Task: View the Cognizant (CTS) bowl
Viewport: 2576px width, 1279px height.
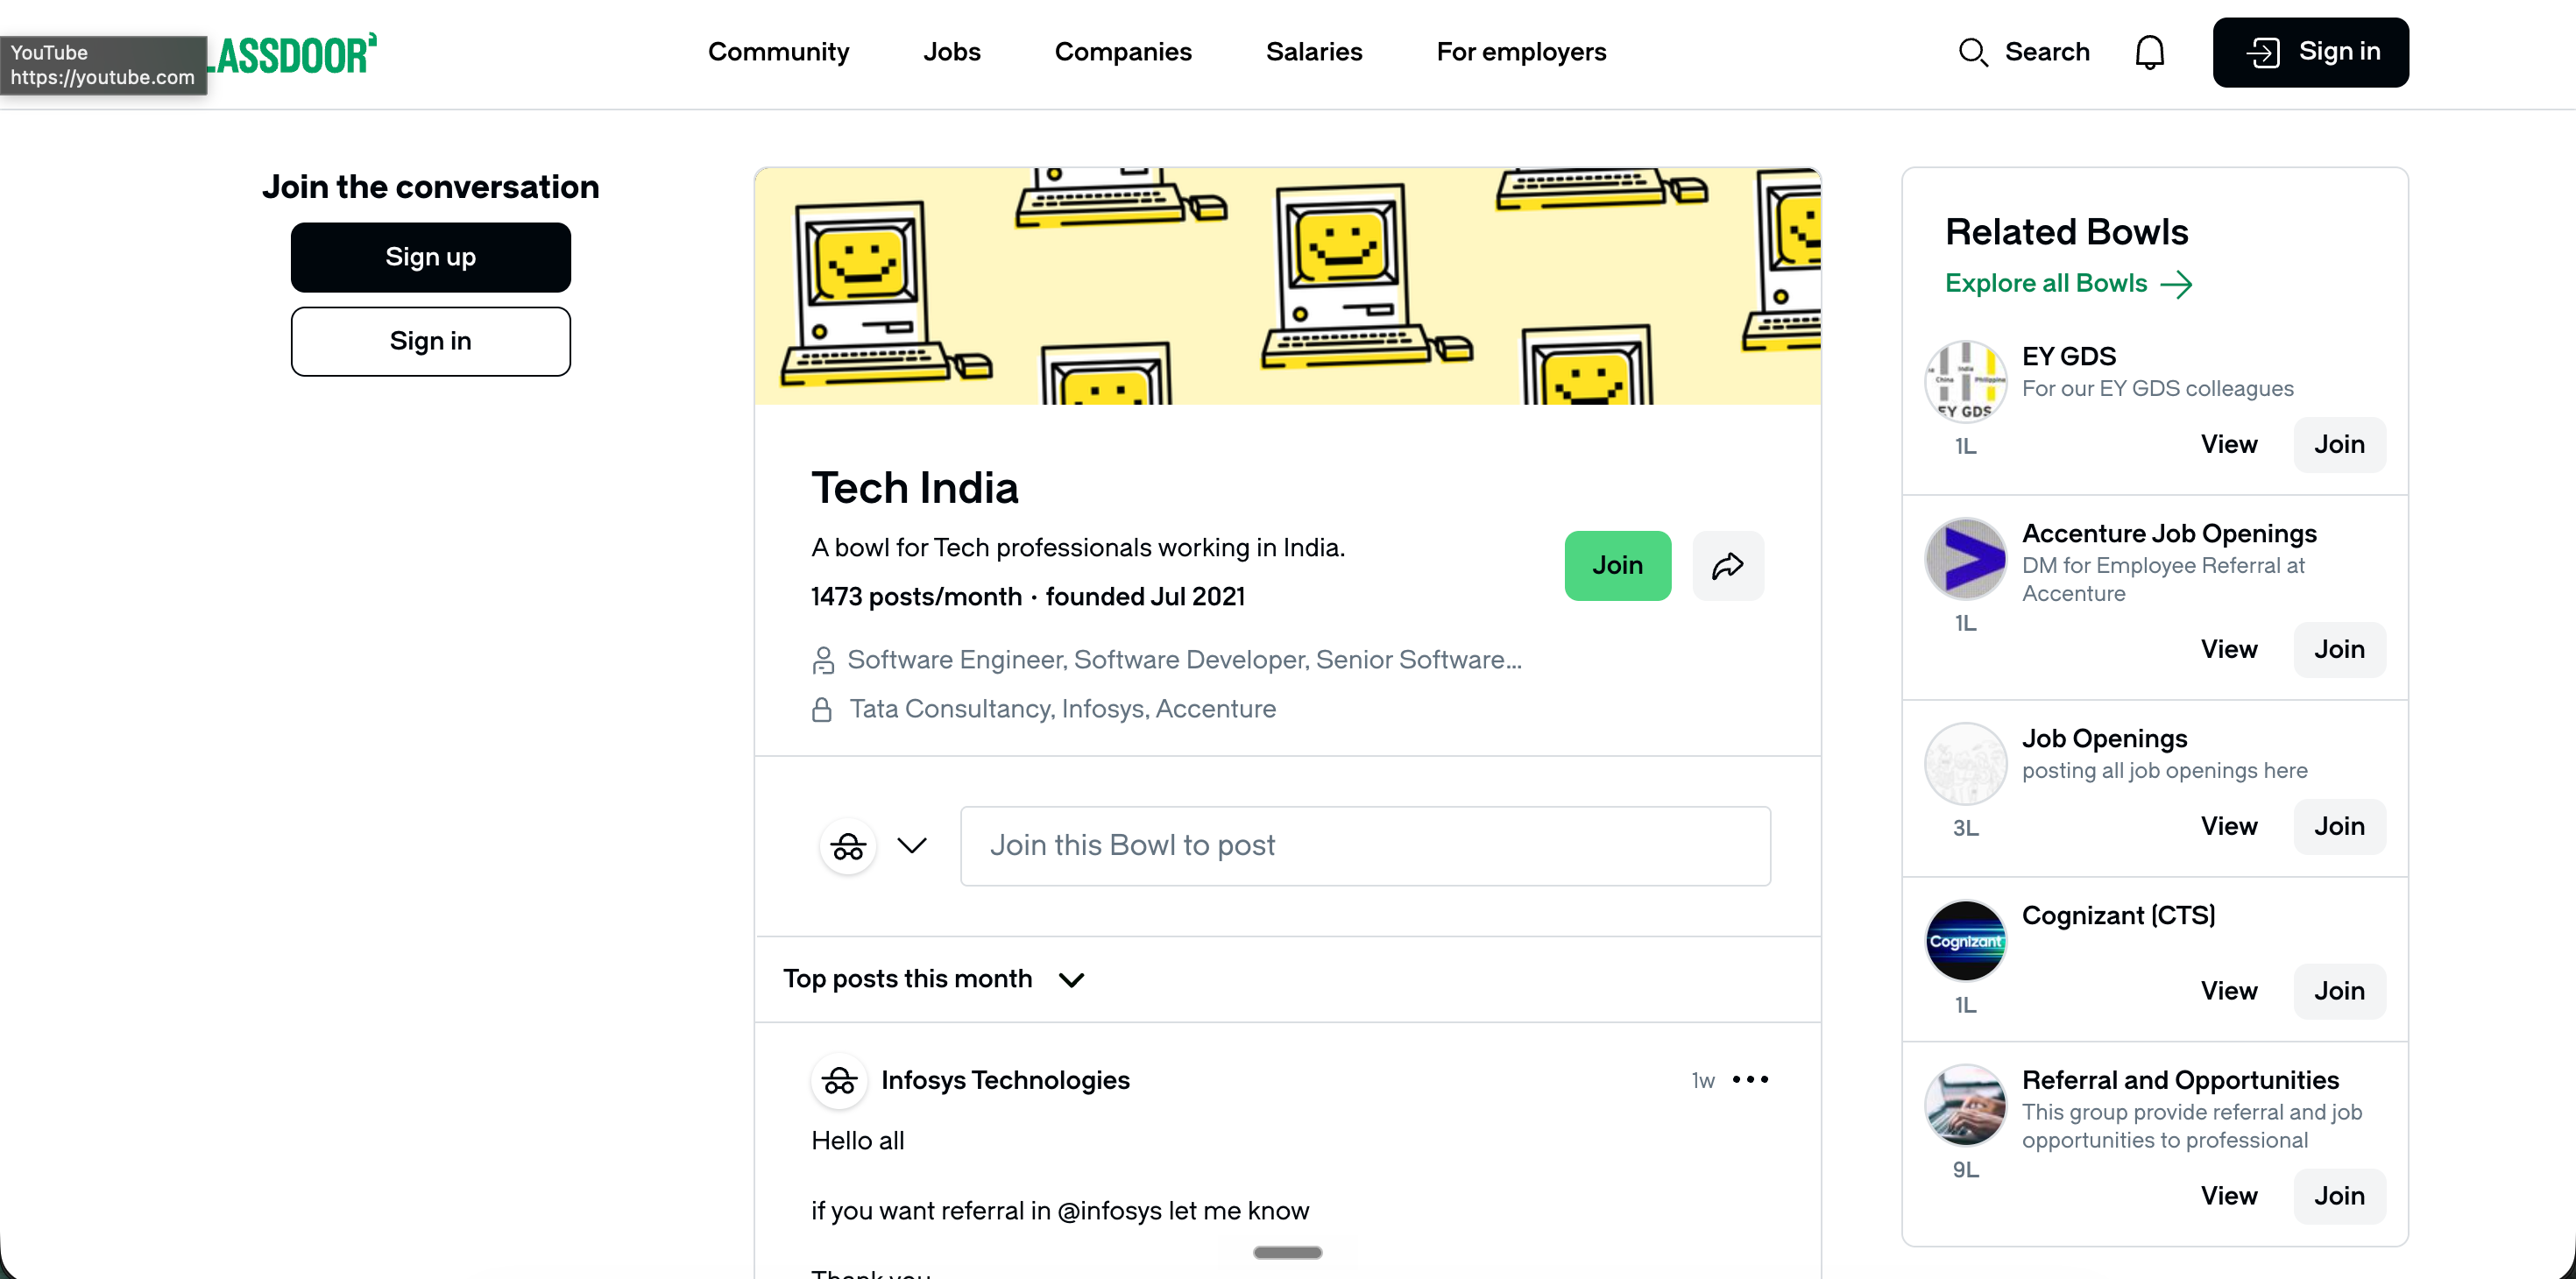Action: 2228,991
